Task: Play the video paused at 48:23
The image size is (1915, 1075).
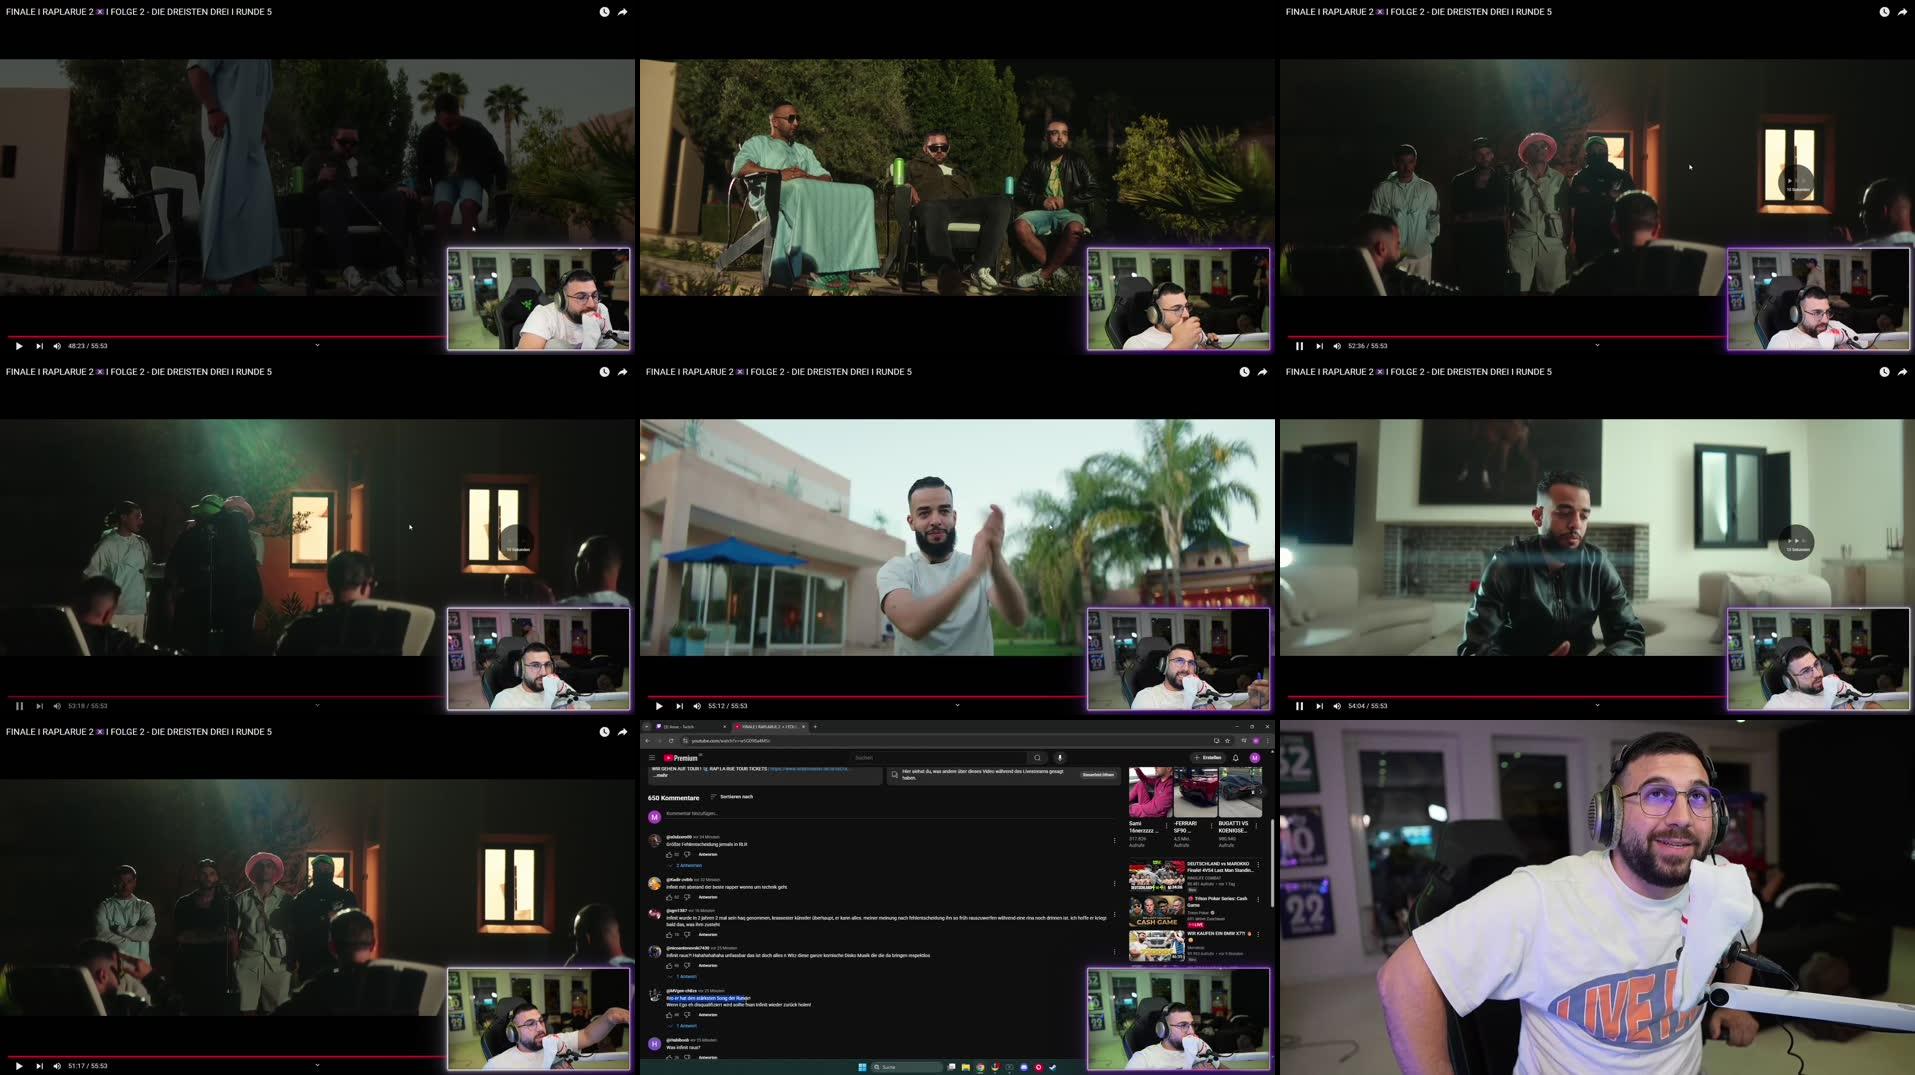Action: point(19,346)
